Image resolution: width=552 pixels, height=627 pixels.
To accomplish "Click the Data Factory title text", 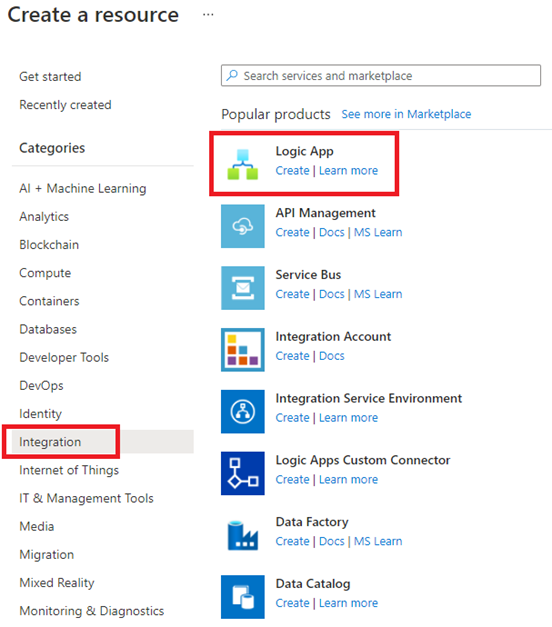I will coord(312,522).
